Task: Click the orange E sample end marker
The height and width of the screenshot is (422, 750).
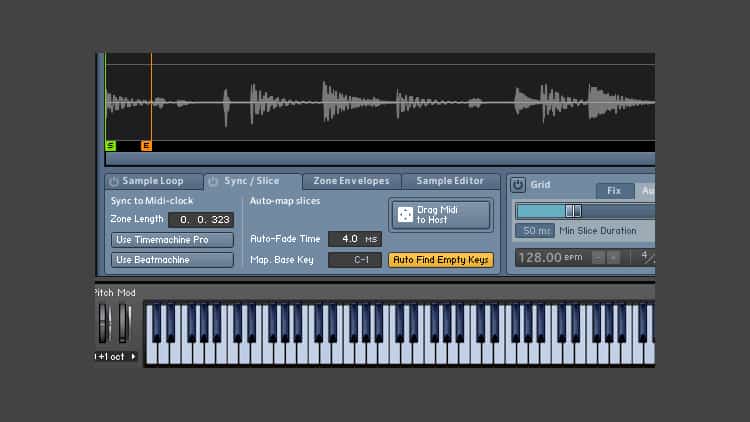Action: coord(146,146)
